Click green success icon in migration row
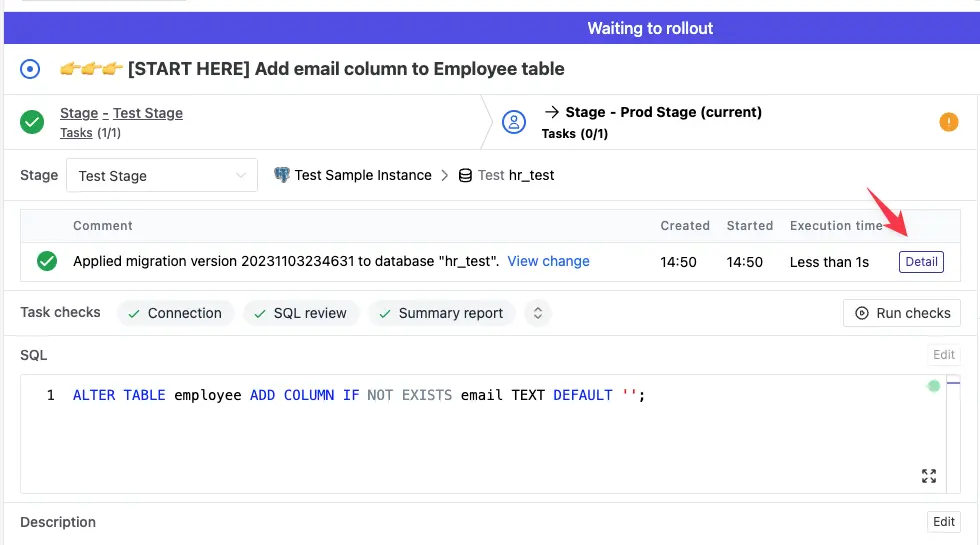980x545 pixels. pos(46,262)
